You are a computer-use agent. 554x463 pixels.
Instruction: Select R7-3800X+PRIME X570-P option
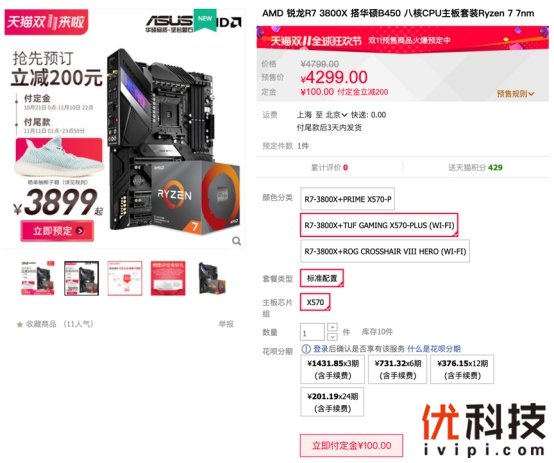pos(347,199)
